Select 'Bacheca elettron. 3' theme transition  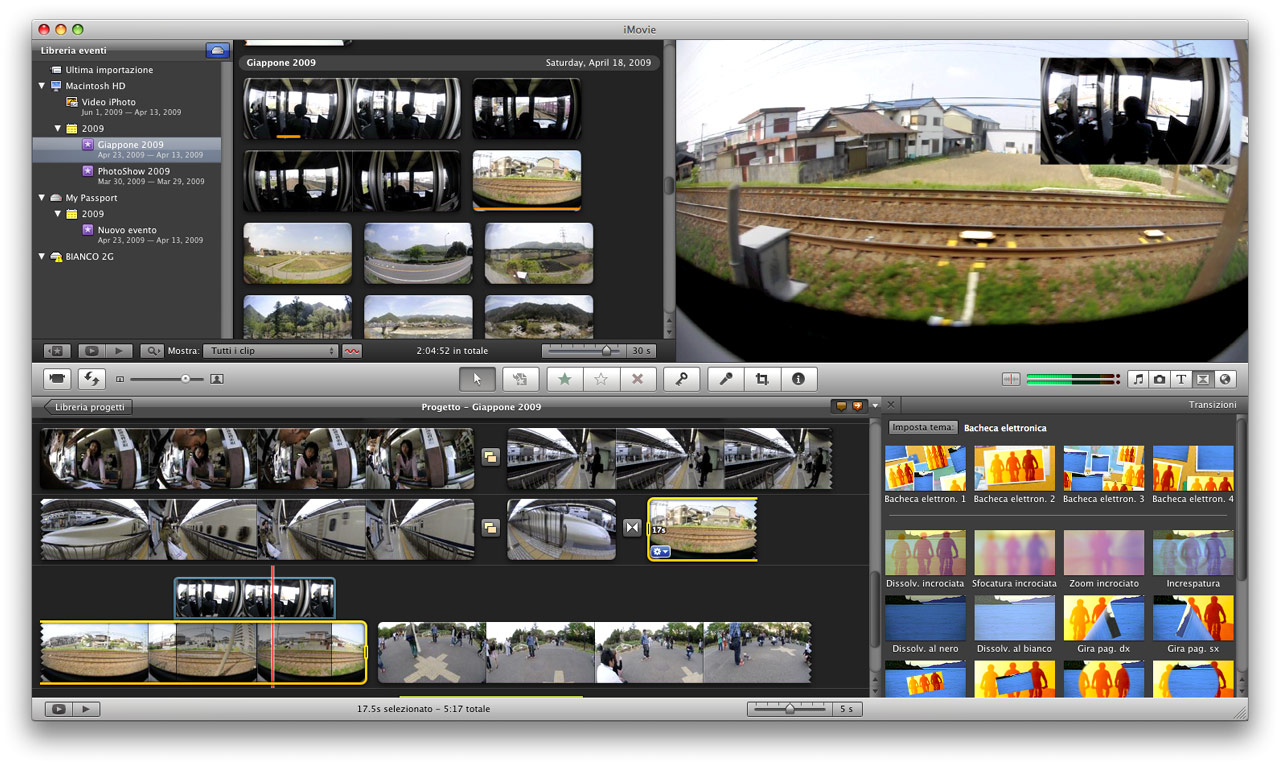[x=1104, y=475]
